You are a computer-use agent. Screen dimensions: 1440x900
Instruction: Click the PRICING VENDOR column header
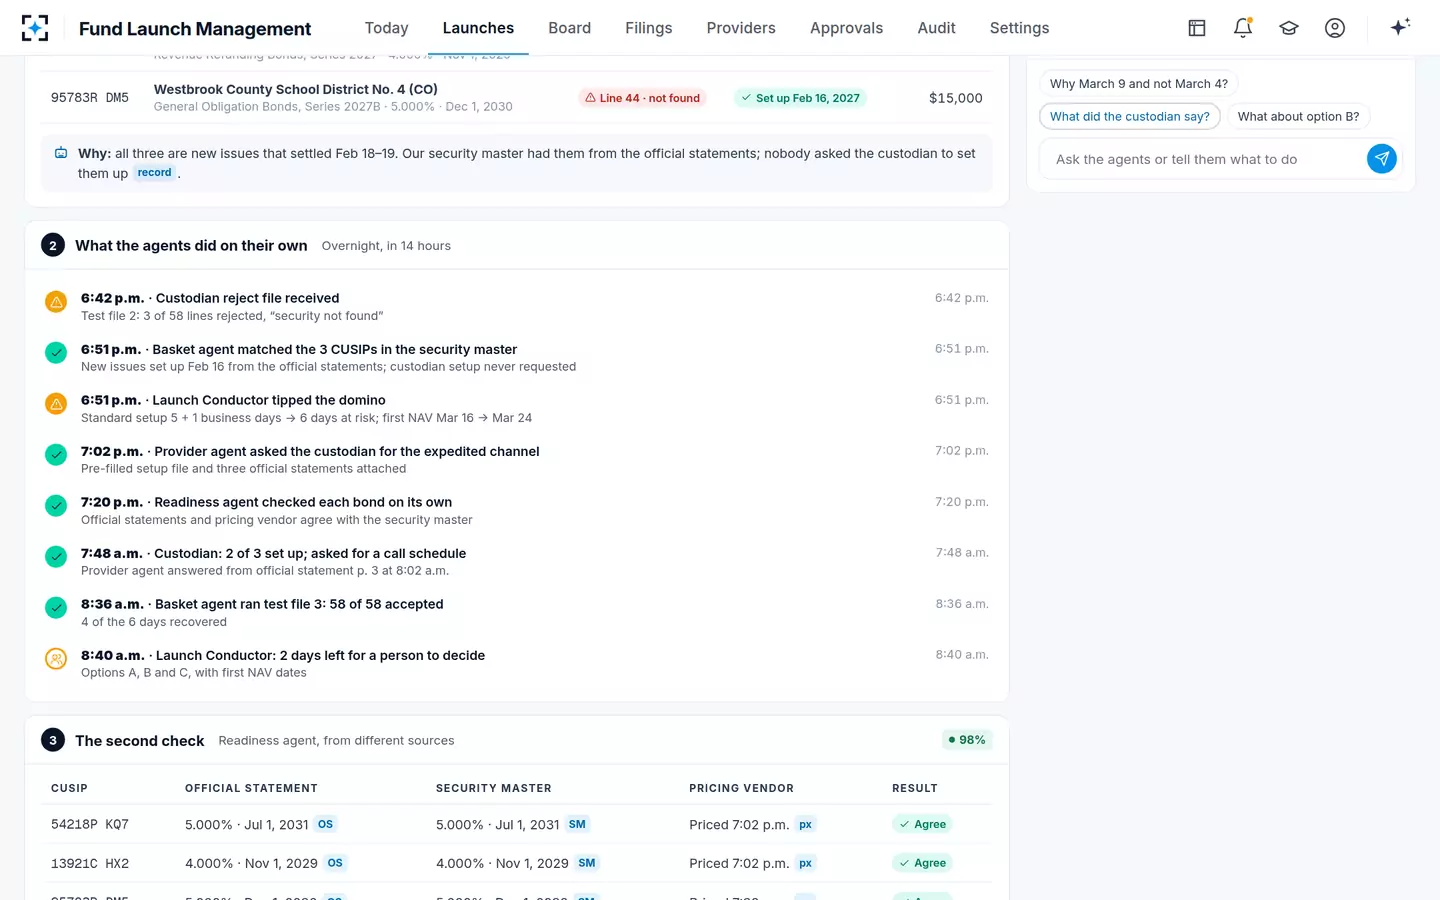tap(741, 788)
